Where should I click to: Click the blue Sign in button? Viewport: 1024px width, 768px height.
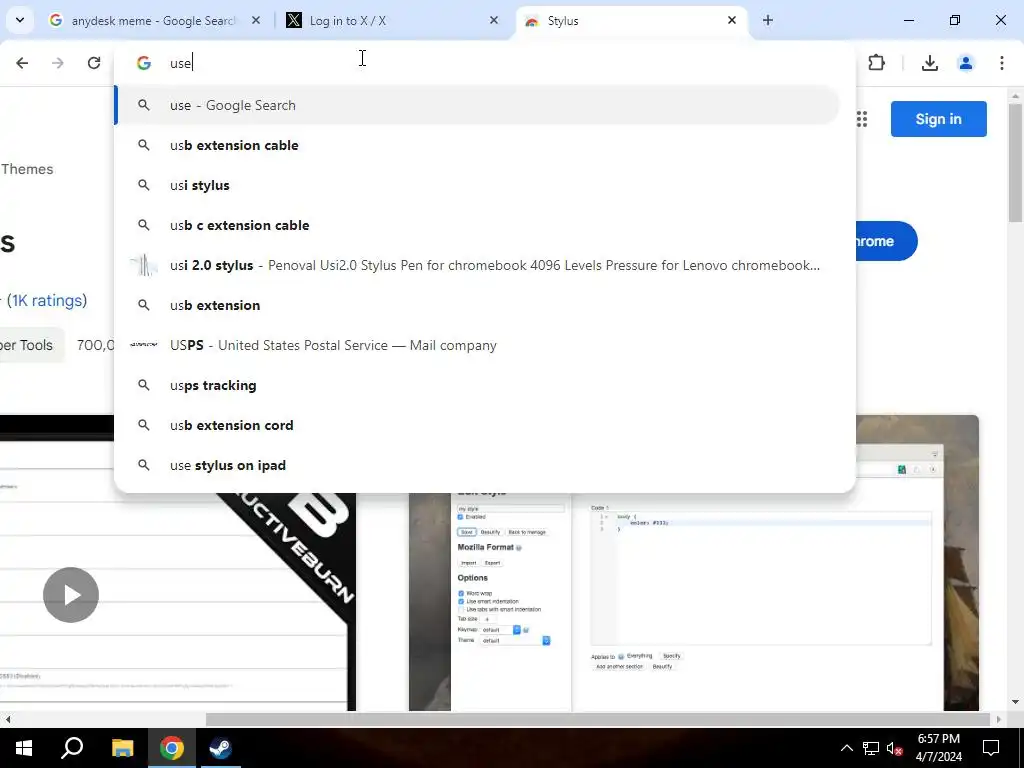938,119
